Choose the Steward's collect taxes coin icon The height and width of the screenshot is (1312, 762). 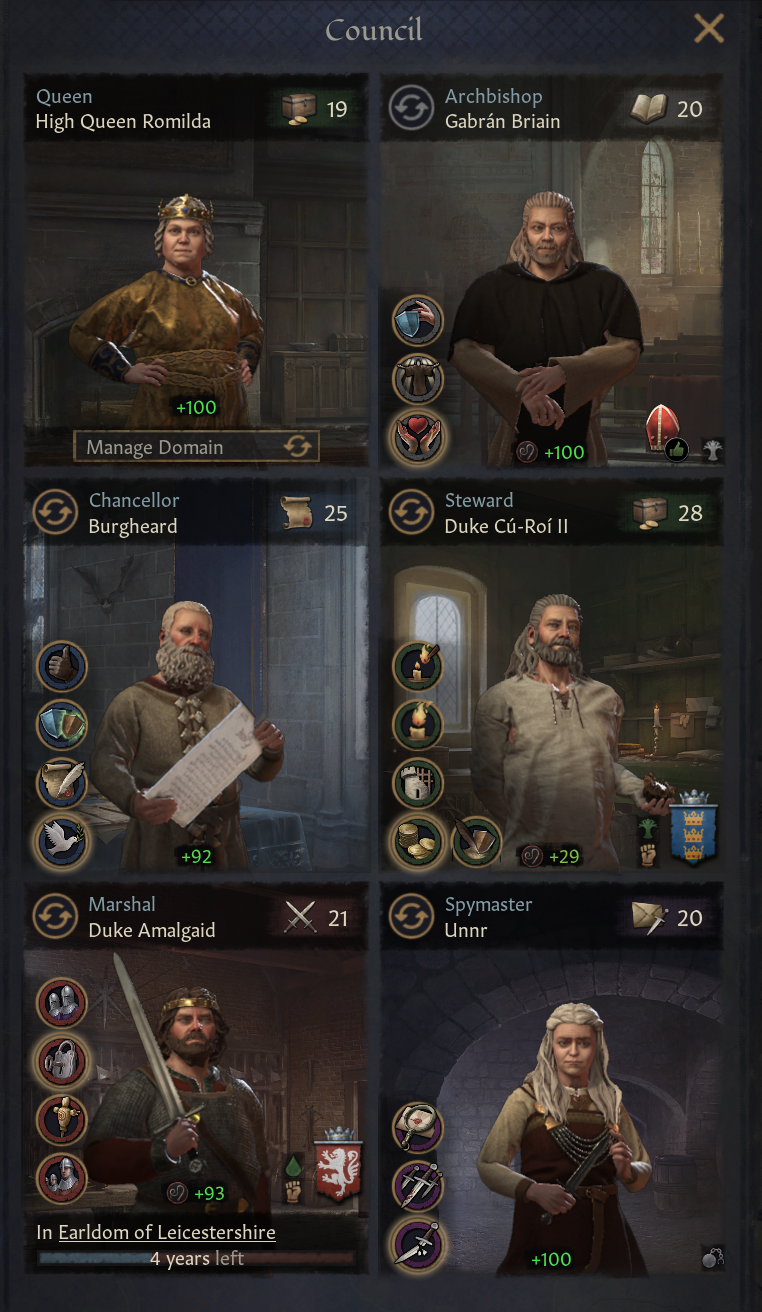coord(418,840)
